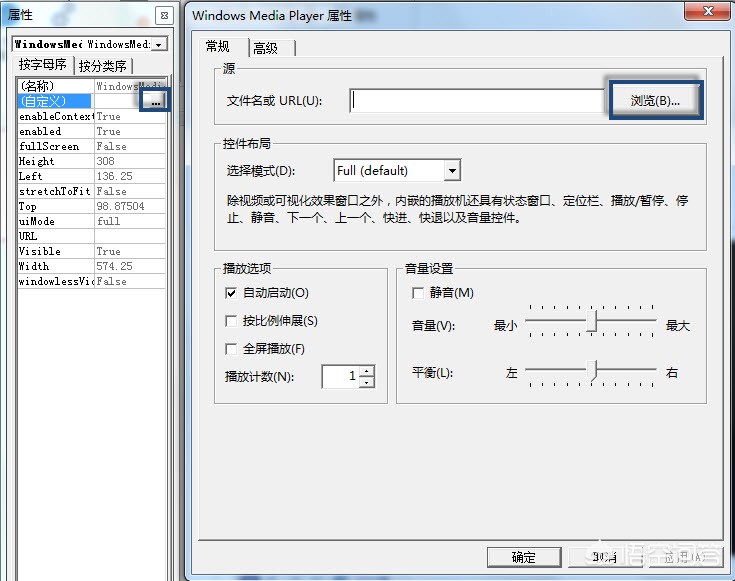The height and width of the screenshot is (581, 735).
Task: Toggle the 自动启动(O) checkbox
Action: [231, 293]
